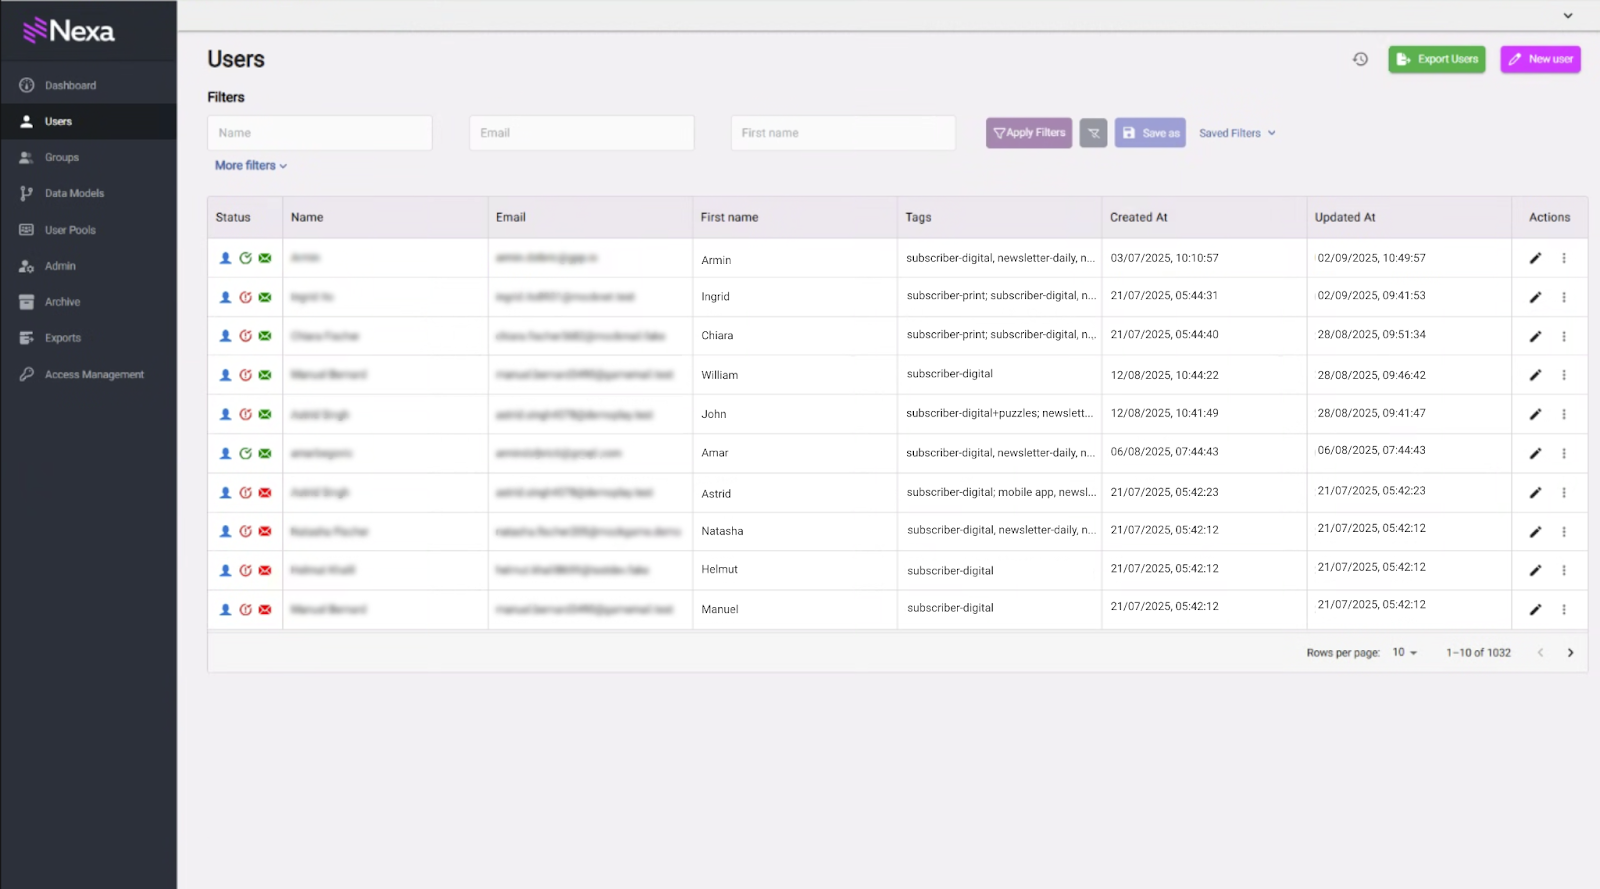Click the history clock icon

coord(1360,59)
